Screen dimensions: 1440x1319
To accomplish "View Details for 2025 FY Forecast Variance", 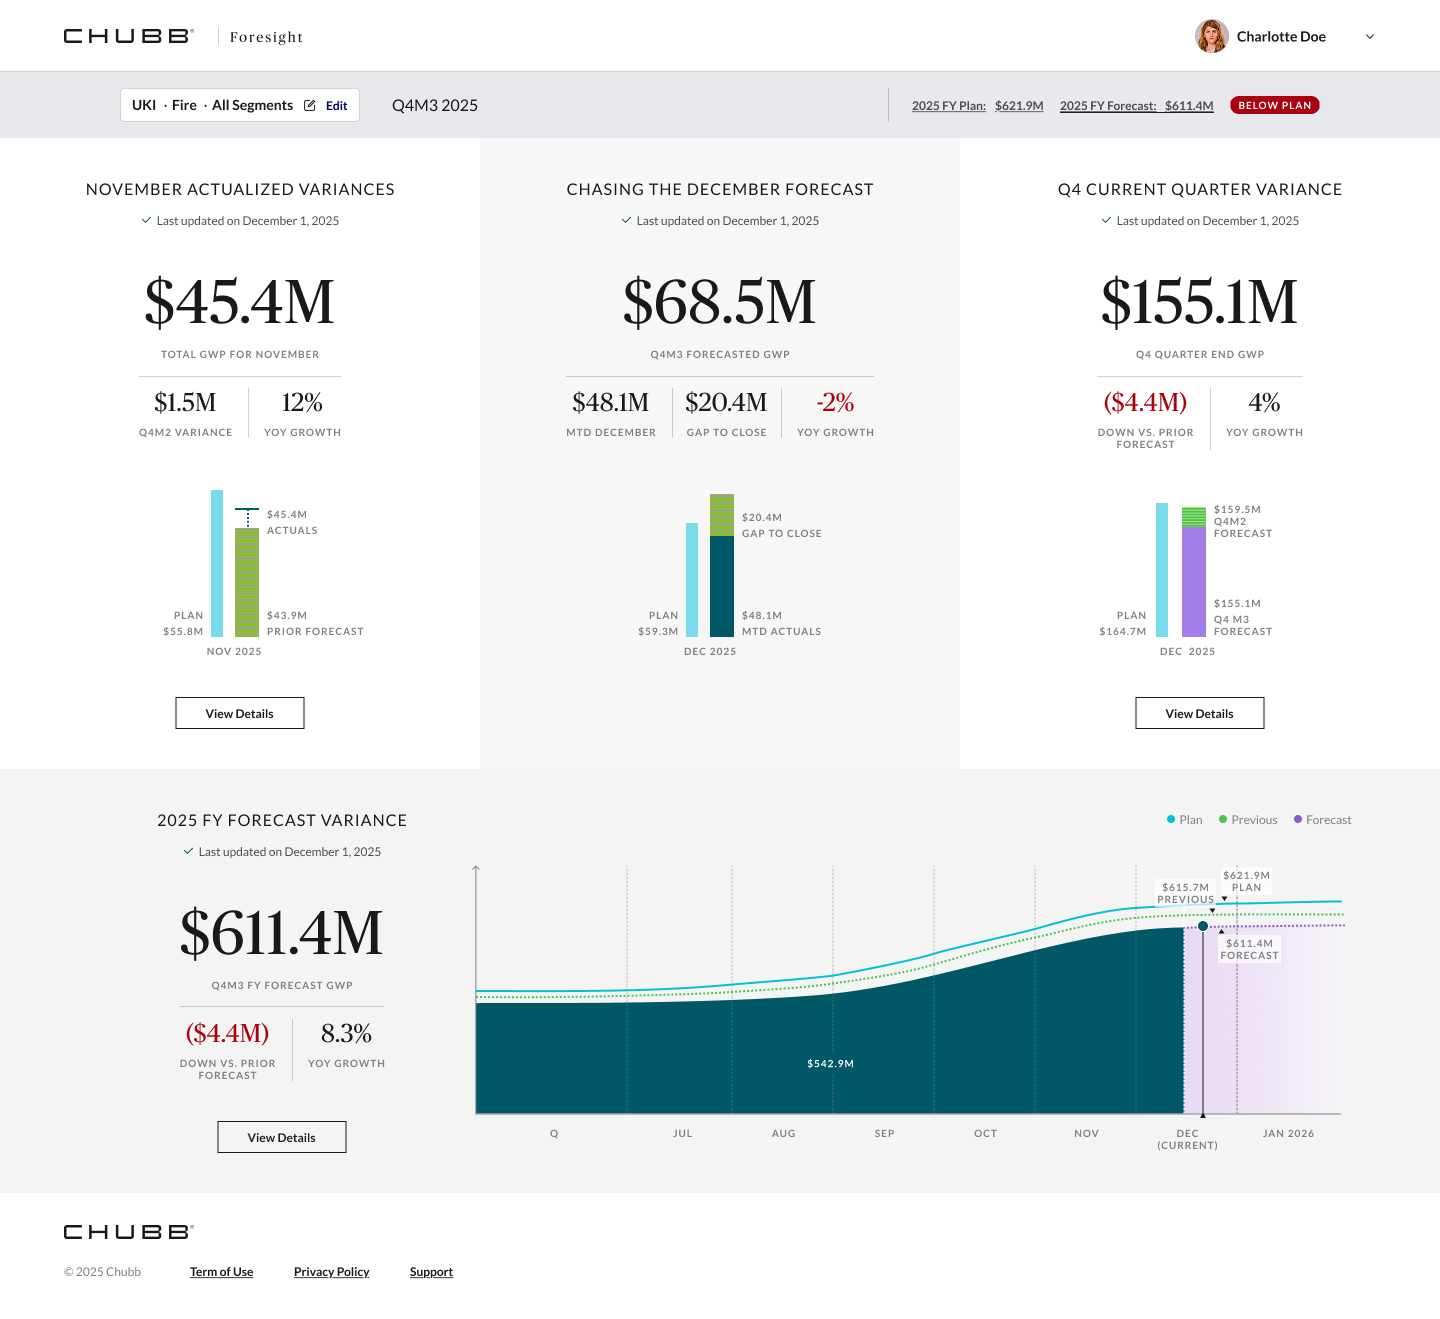I will (282, 1137).
